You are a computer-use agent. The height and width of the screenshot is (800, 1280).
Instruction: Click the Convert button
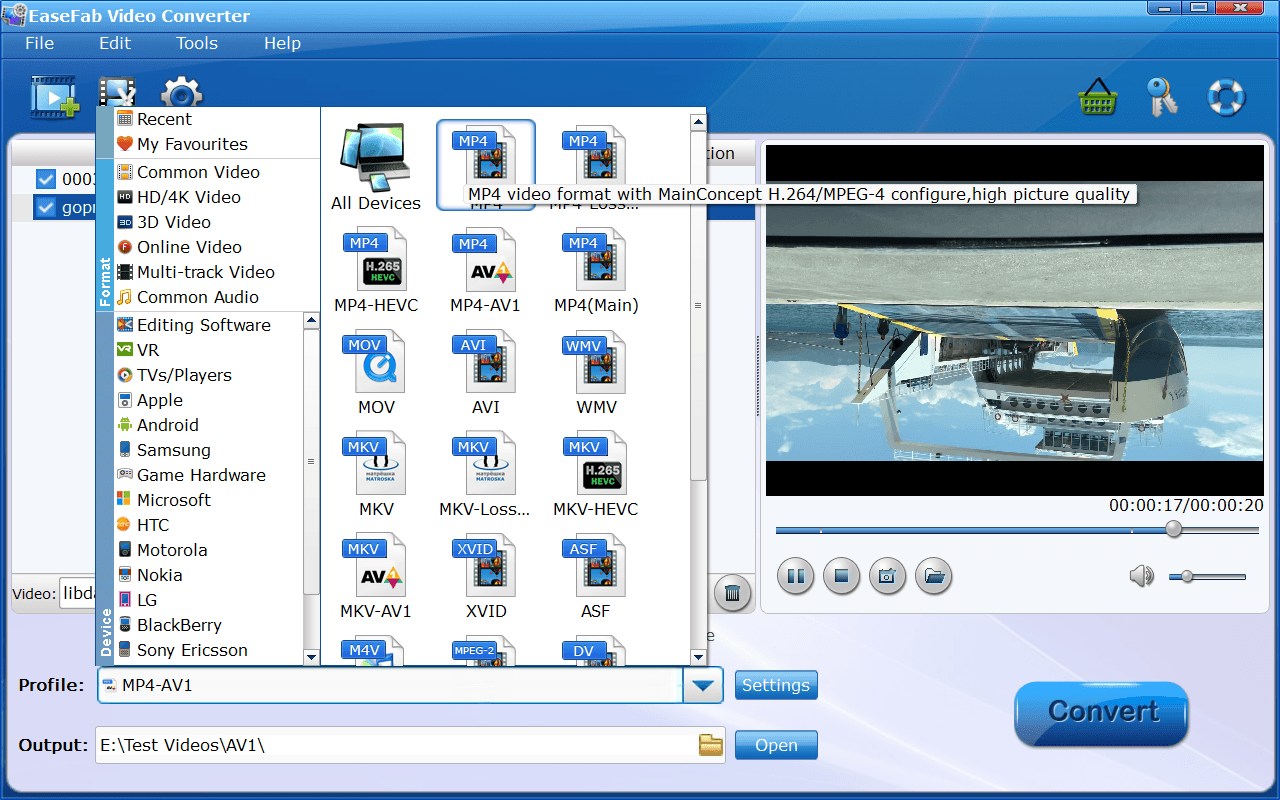[1102, 714]
